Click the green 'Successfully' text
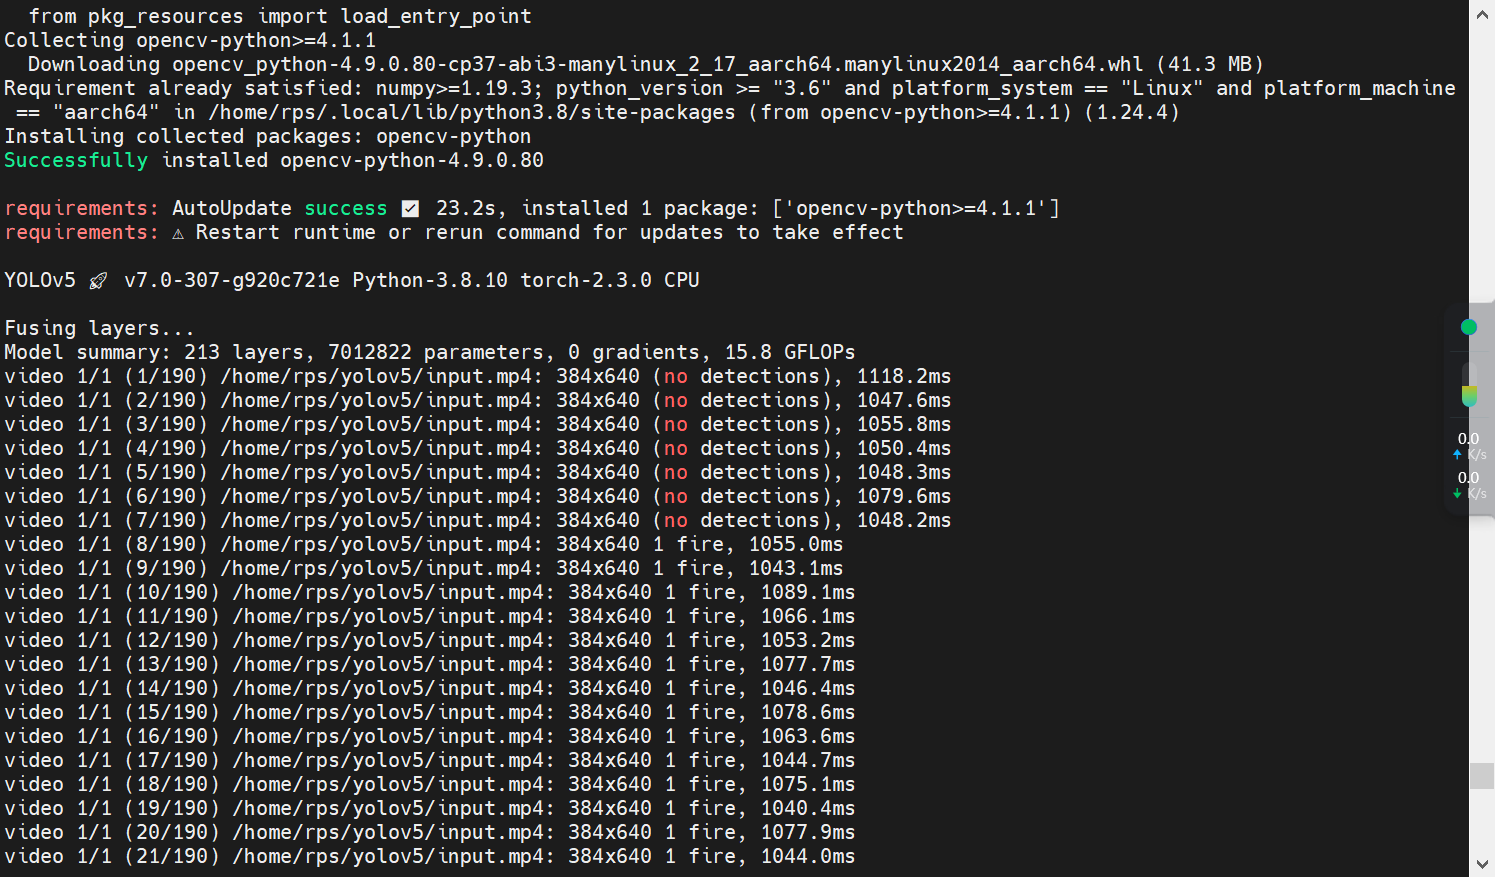Viewport: 1495px width, 877px height. (76, 160)
